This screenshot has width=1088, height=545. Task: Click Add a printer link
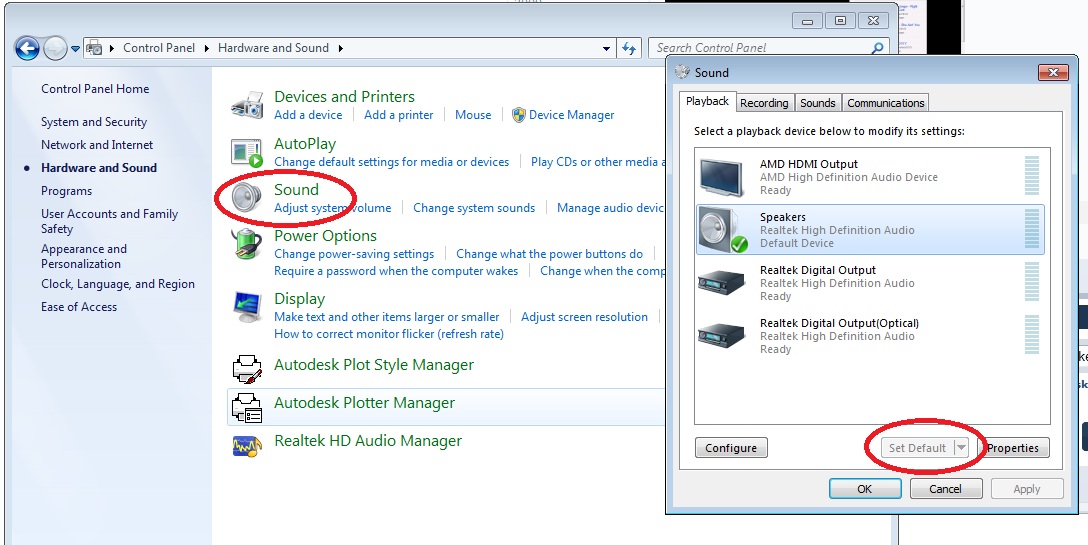pyautogui.click(x=398, y=115)
